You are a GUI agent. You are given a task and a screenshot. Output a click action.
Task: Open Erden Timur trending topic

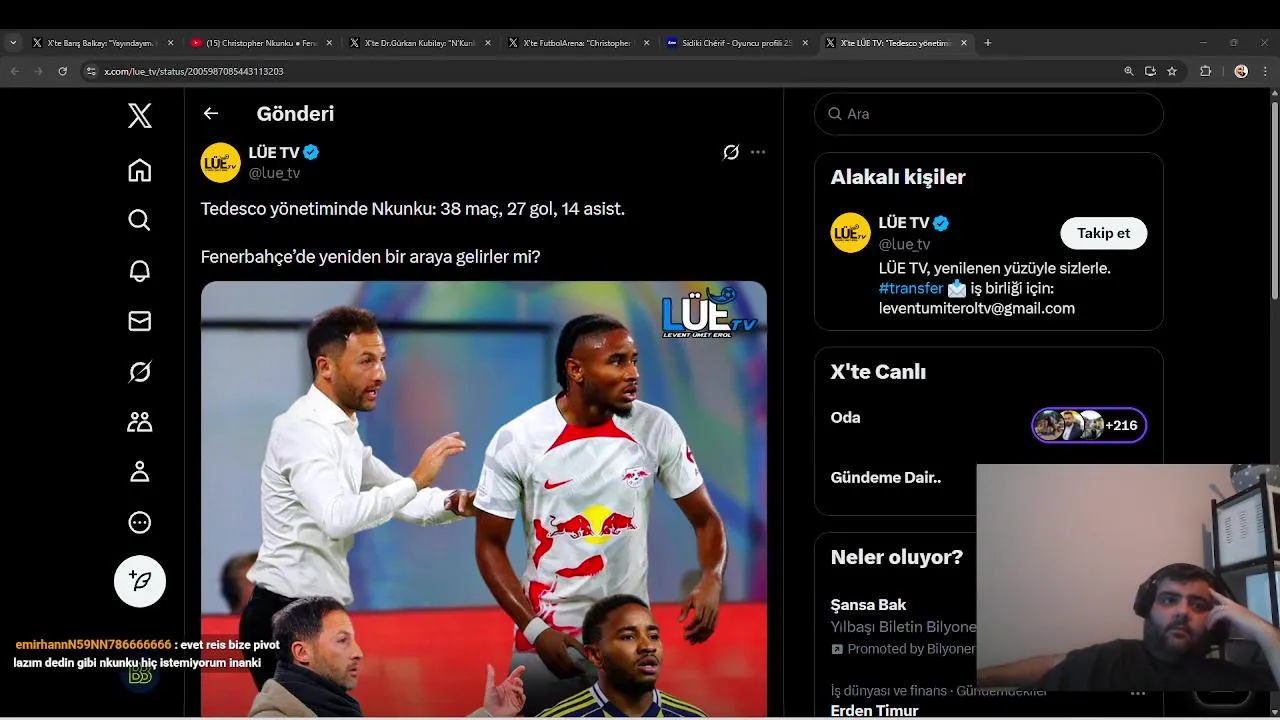pyautogui.click(x=875, y=710)
